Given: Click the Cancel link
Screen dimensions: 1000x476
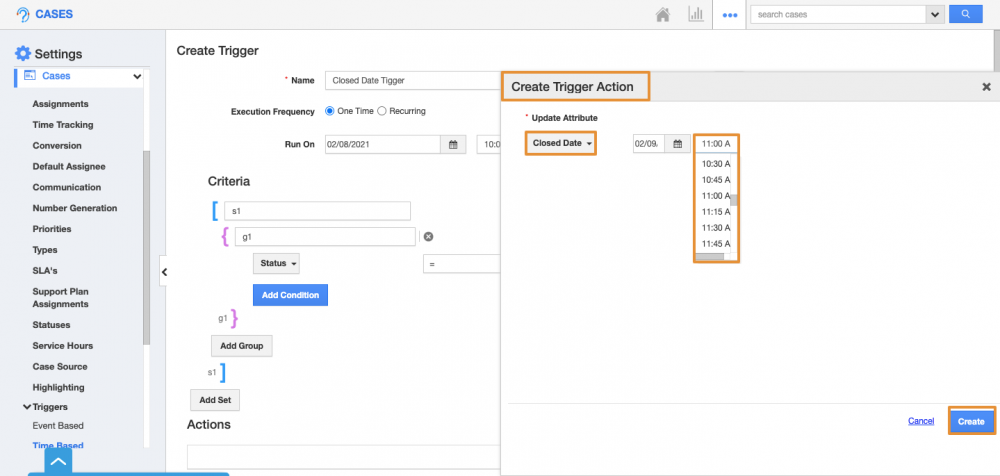Looking at the screenshot, I should [921, 421].
